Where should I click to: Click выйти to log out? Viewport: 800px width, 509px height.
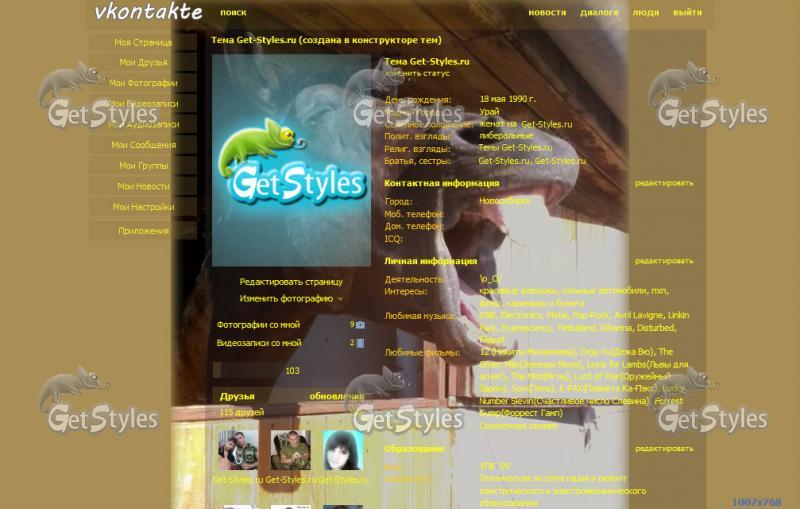tap(687, 12)
